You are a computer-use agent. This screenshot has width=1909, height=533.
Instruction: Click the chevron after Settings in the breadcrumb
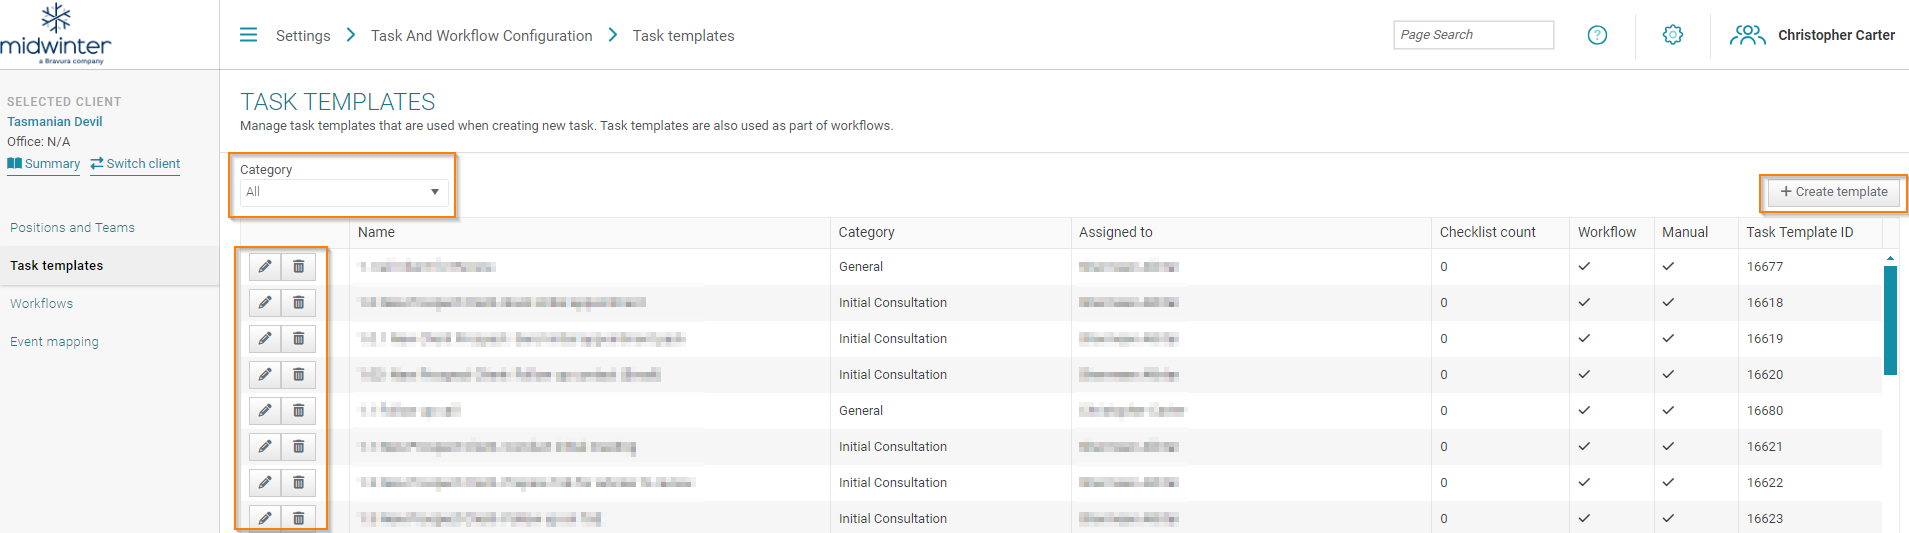(351, 35)
